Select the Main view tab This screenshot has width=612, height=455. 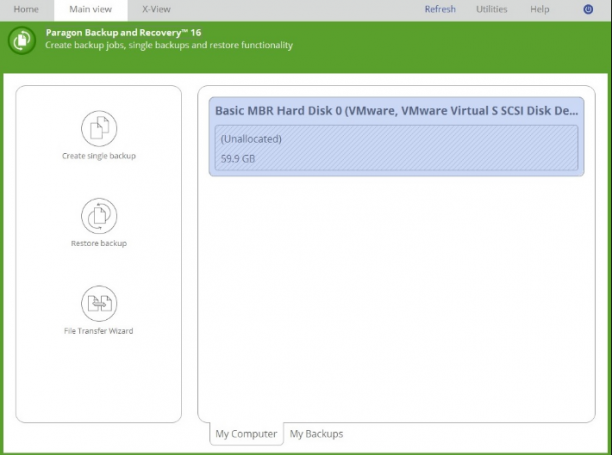tap(91, 9)
